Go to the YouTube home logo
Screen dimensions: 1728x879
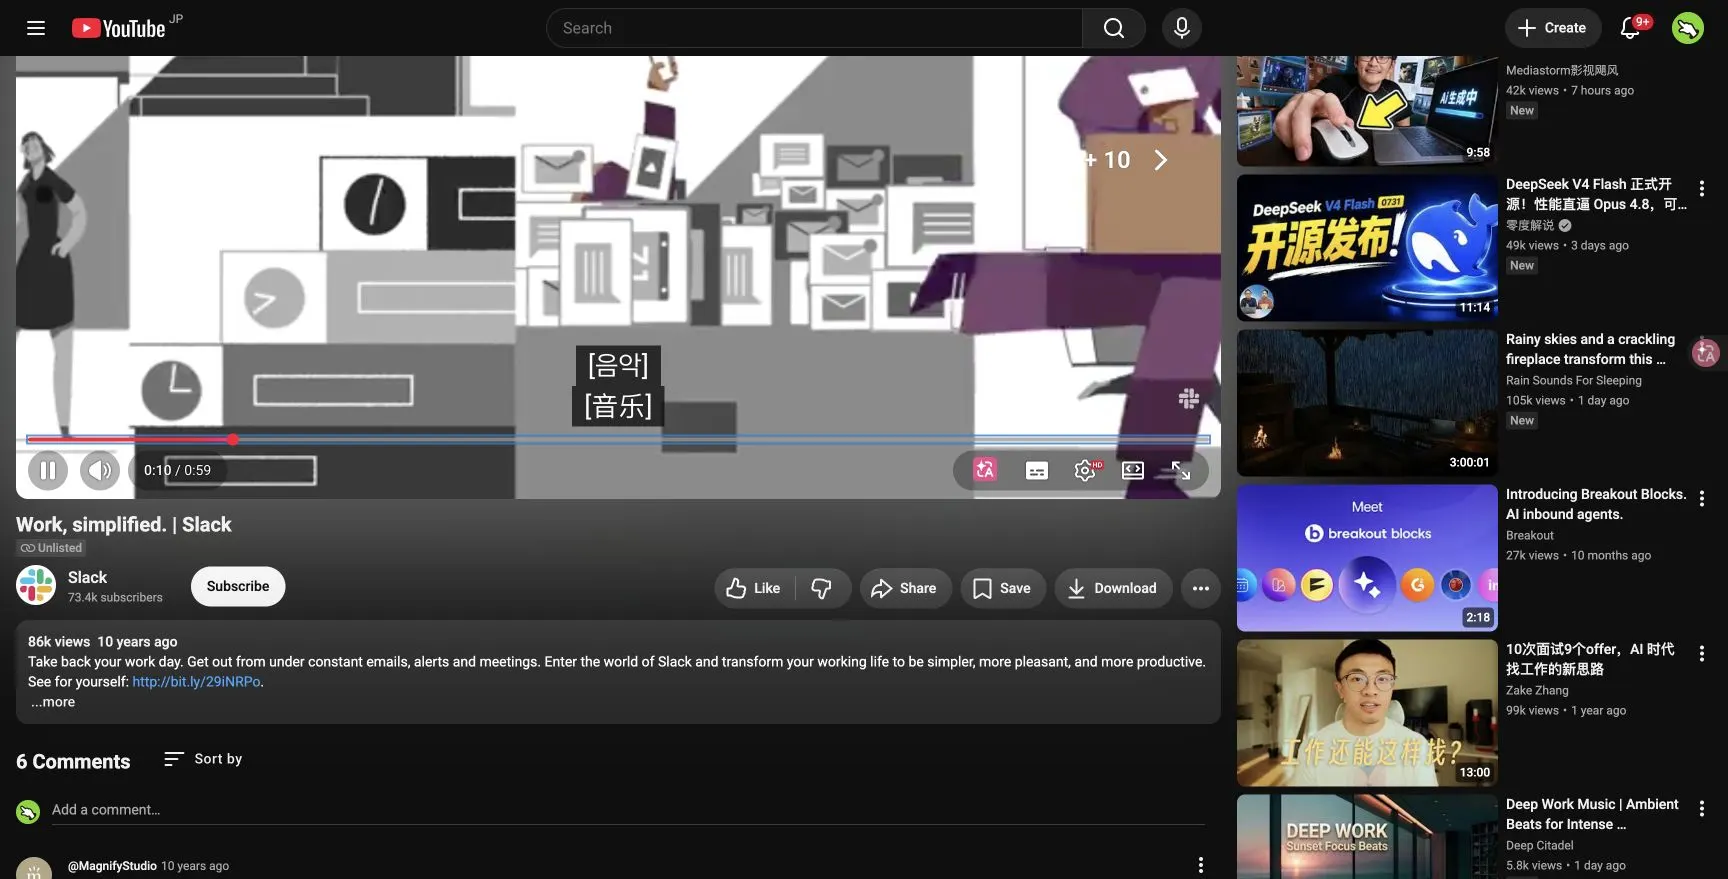click(x=119, y=28)
